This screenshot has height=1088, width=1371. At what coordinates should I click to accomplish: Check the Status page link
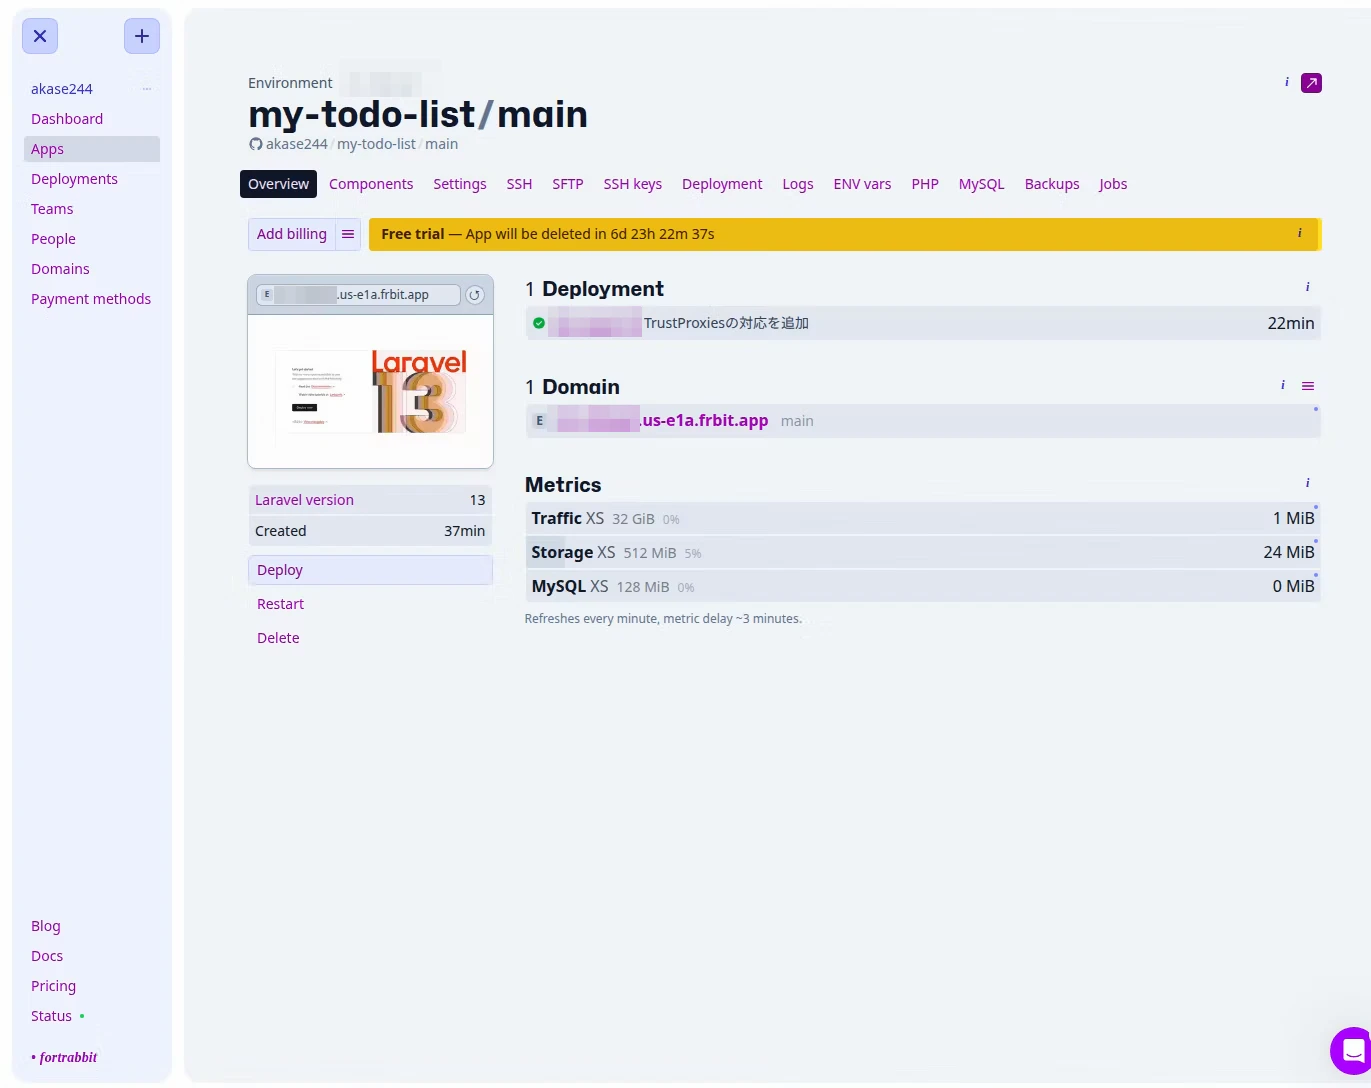(x=51, y=1016)
